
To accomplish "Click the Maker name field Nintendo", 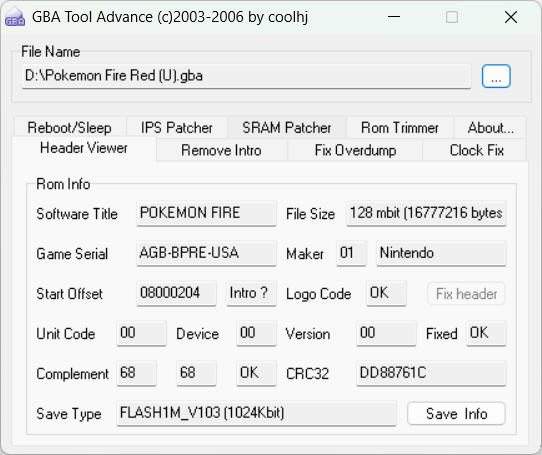I will click(441, 253).
